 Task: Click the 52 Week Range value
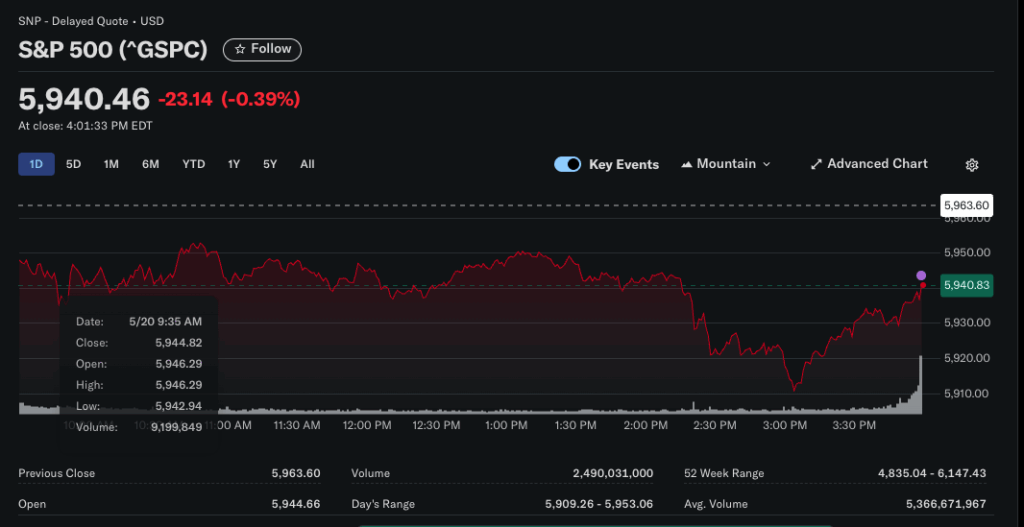click(x=931, y=473)
